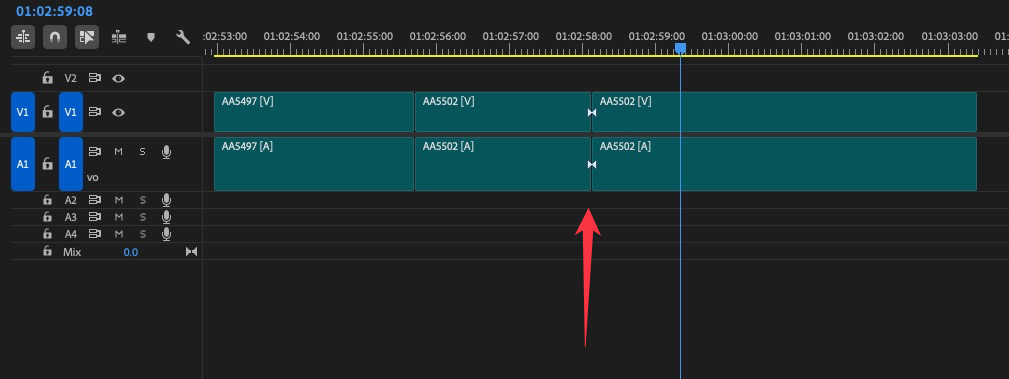Click the vo label on A1 track
Viewport: 1009px width, 379px height.
tap(93, 178)
